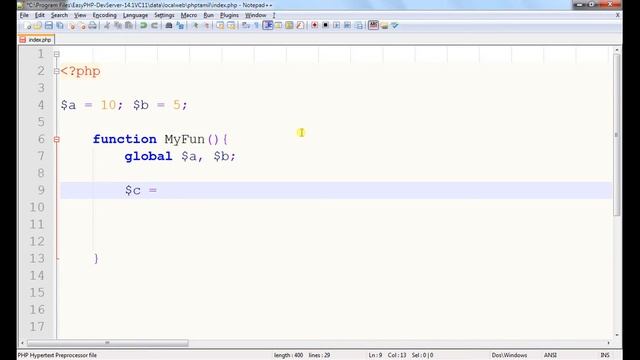
Task: Click vertical scrollbar down arrow
Action: point(616,335)
